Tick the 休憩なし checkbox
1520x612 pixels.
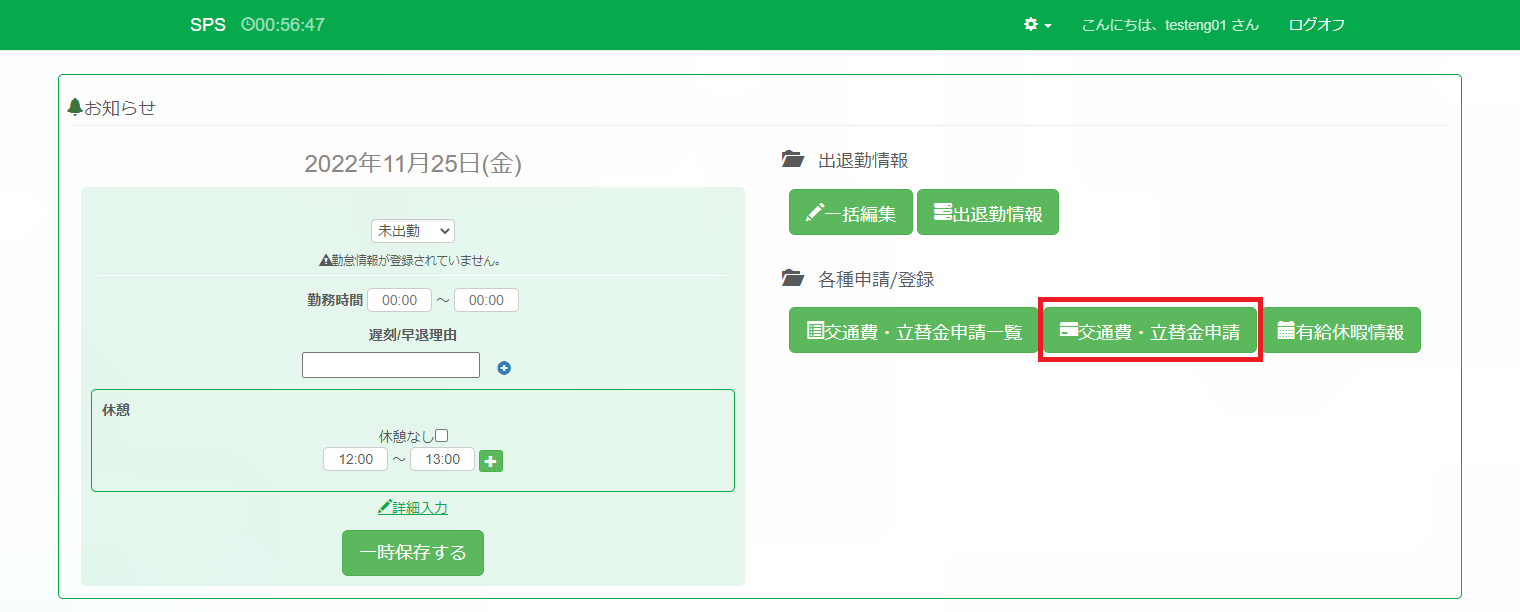coord(441,436)
